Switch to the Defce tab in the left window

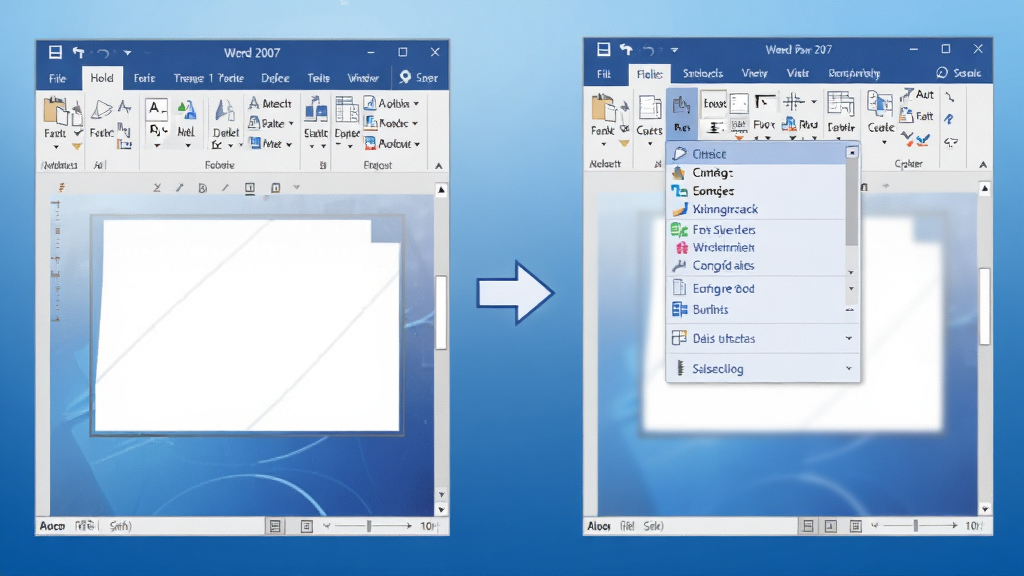point(275,78)
